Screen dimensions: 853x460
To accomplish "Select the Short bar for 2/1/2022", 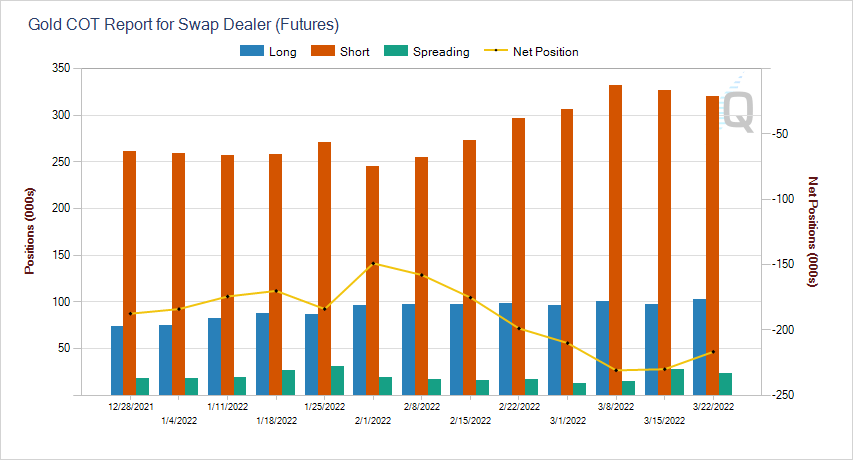I will tap(372, 280).
